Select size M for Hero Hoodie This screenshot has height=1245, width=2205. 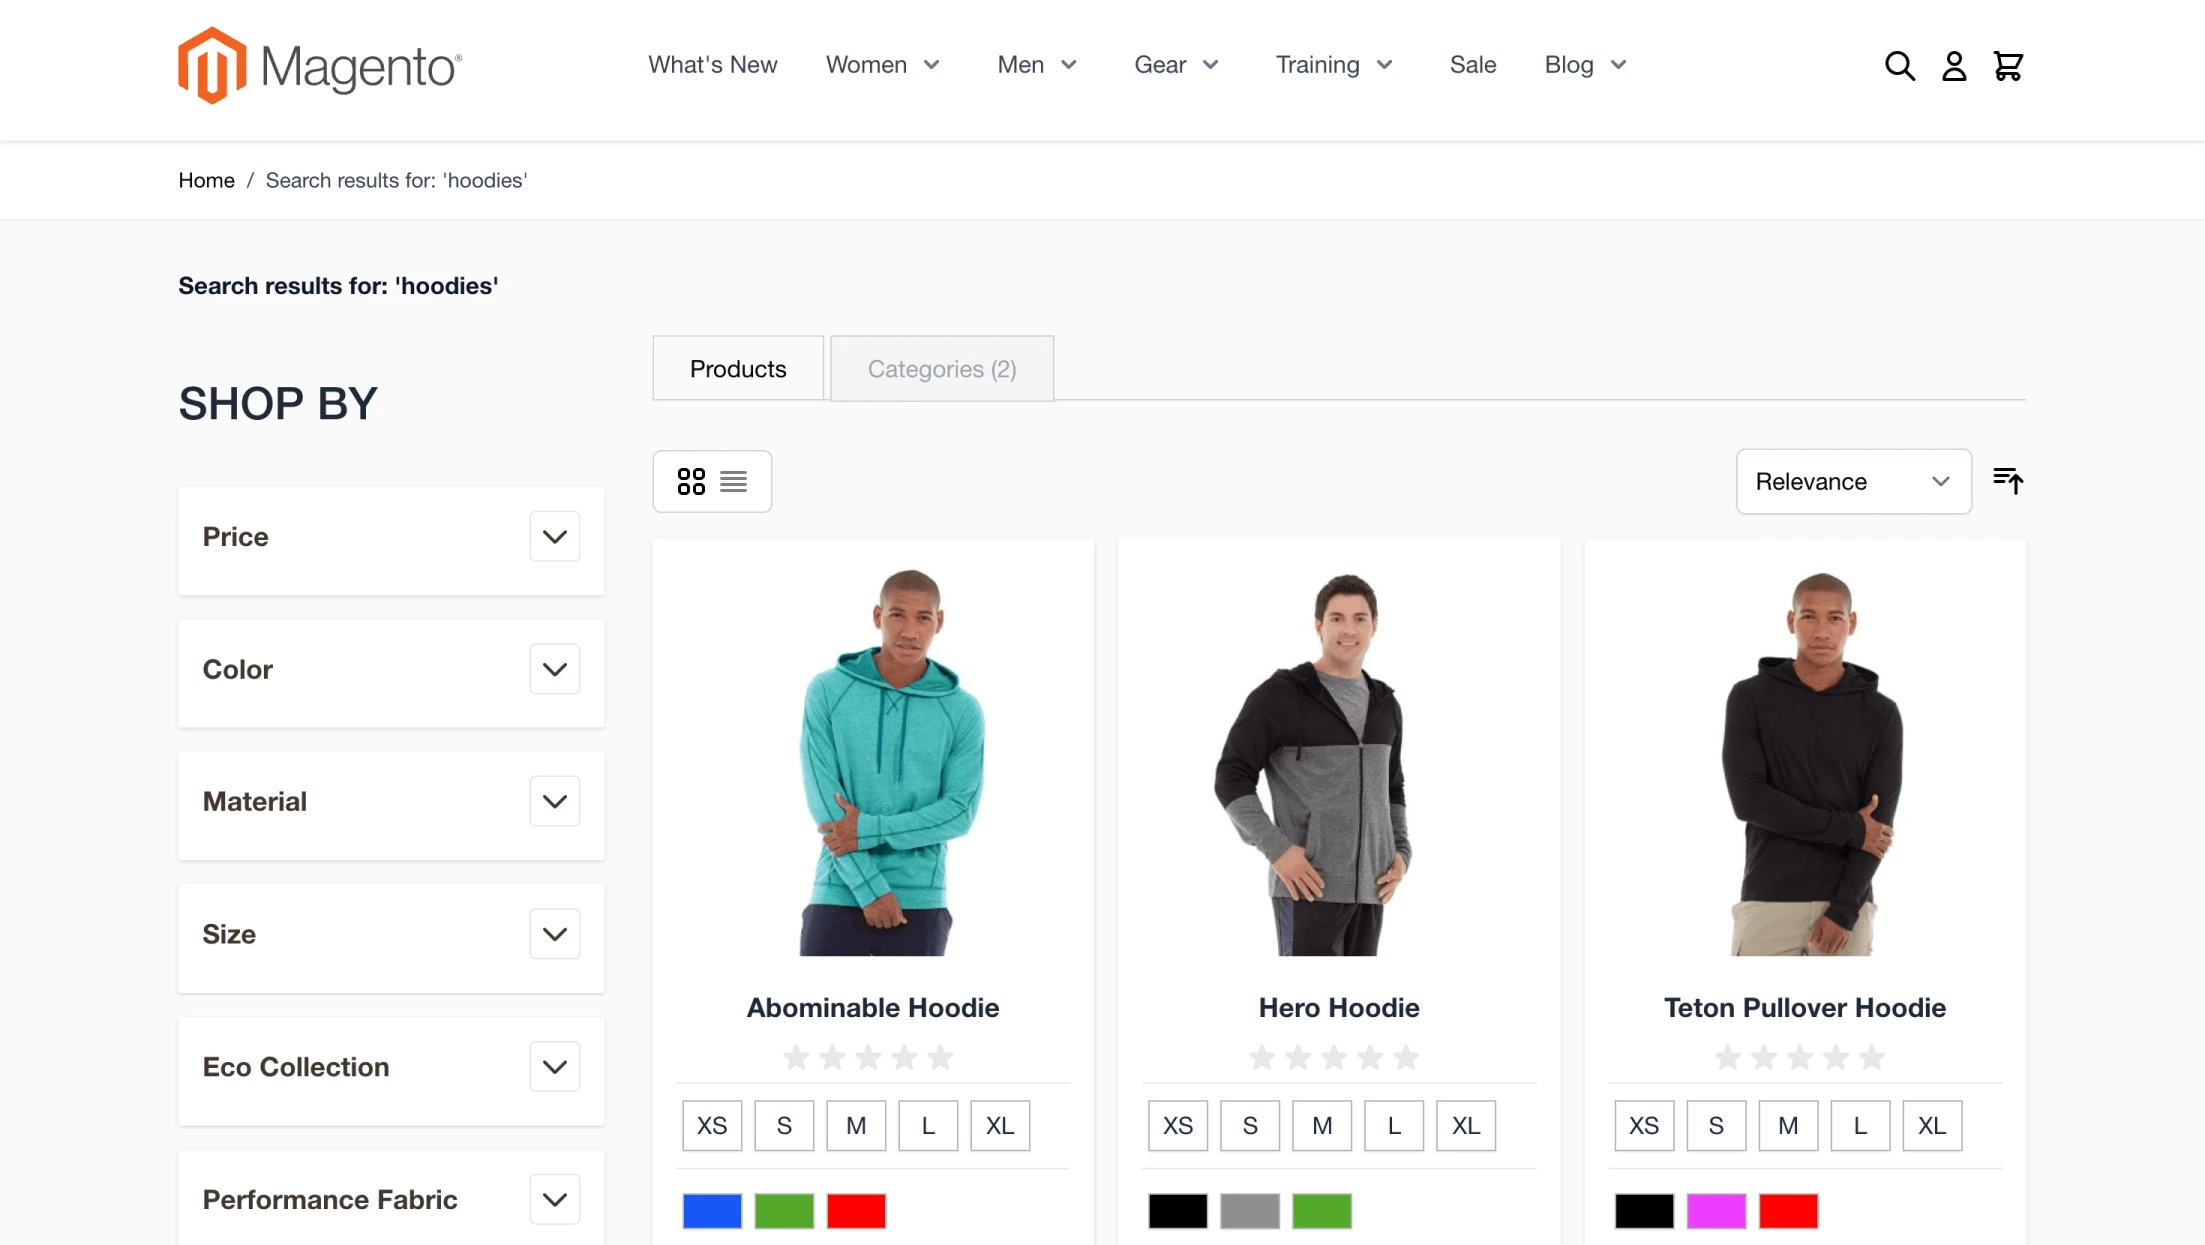(x=1322, y=1126)
